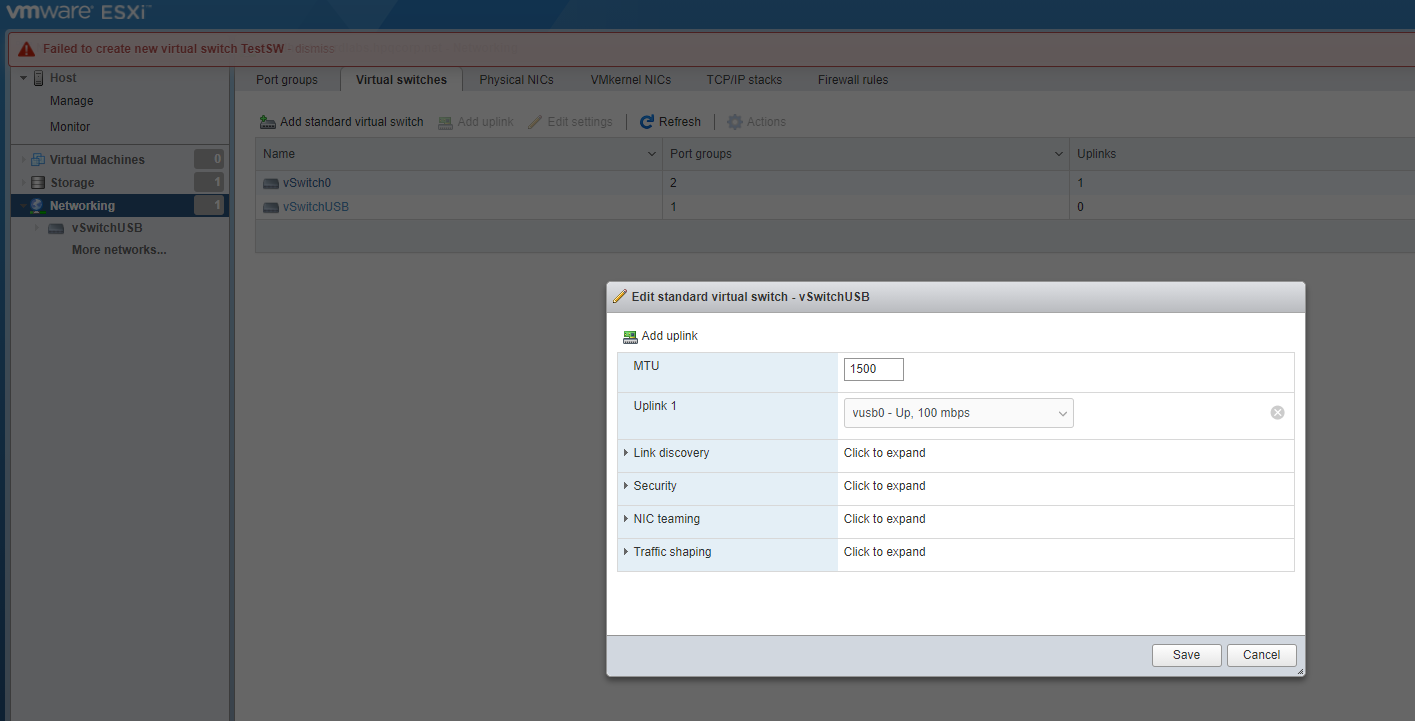Click the Add standard virtual switch icon

point(267,121)
